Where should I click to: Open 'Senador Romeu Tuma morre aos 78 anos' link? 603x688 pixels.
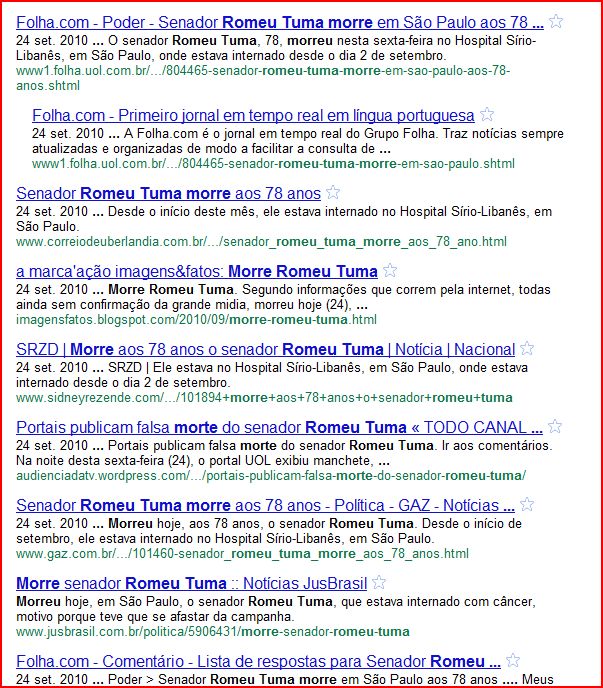click(x=169, y=193)
